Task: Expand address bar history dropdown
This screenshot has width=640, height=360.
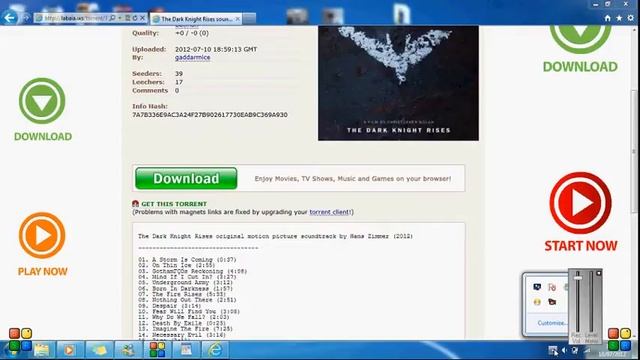Action: [120, 18]
